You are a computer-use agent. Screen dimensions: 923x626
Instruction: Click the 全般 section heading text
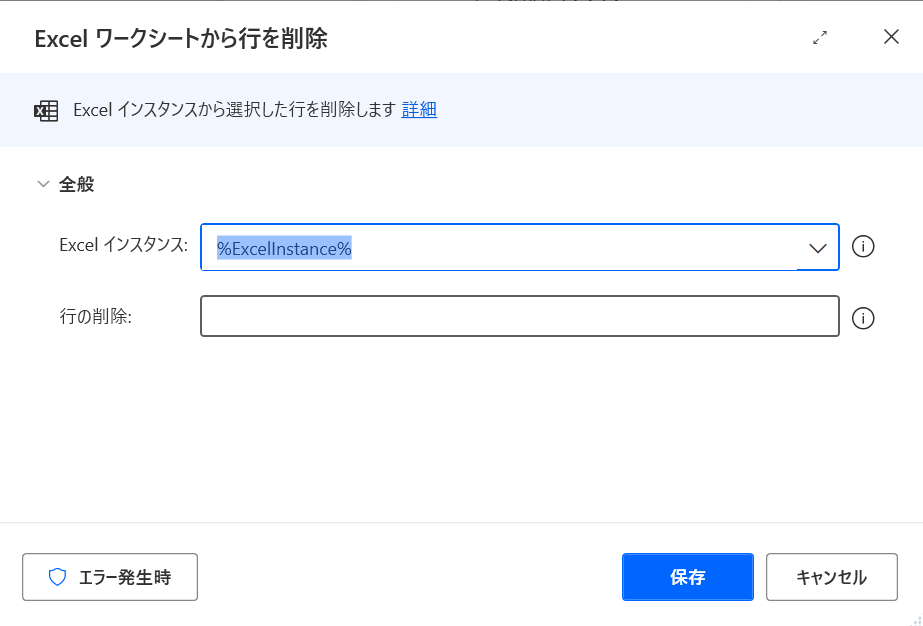[77, 184]
